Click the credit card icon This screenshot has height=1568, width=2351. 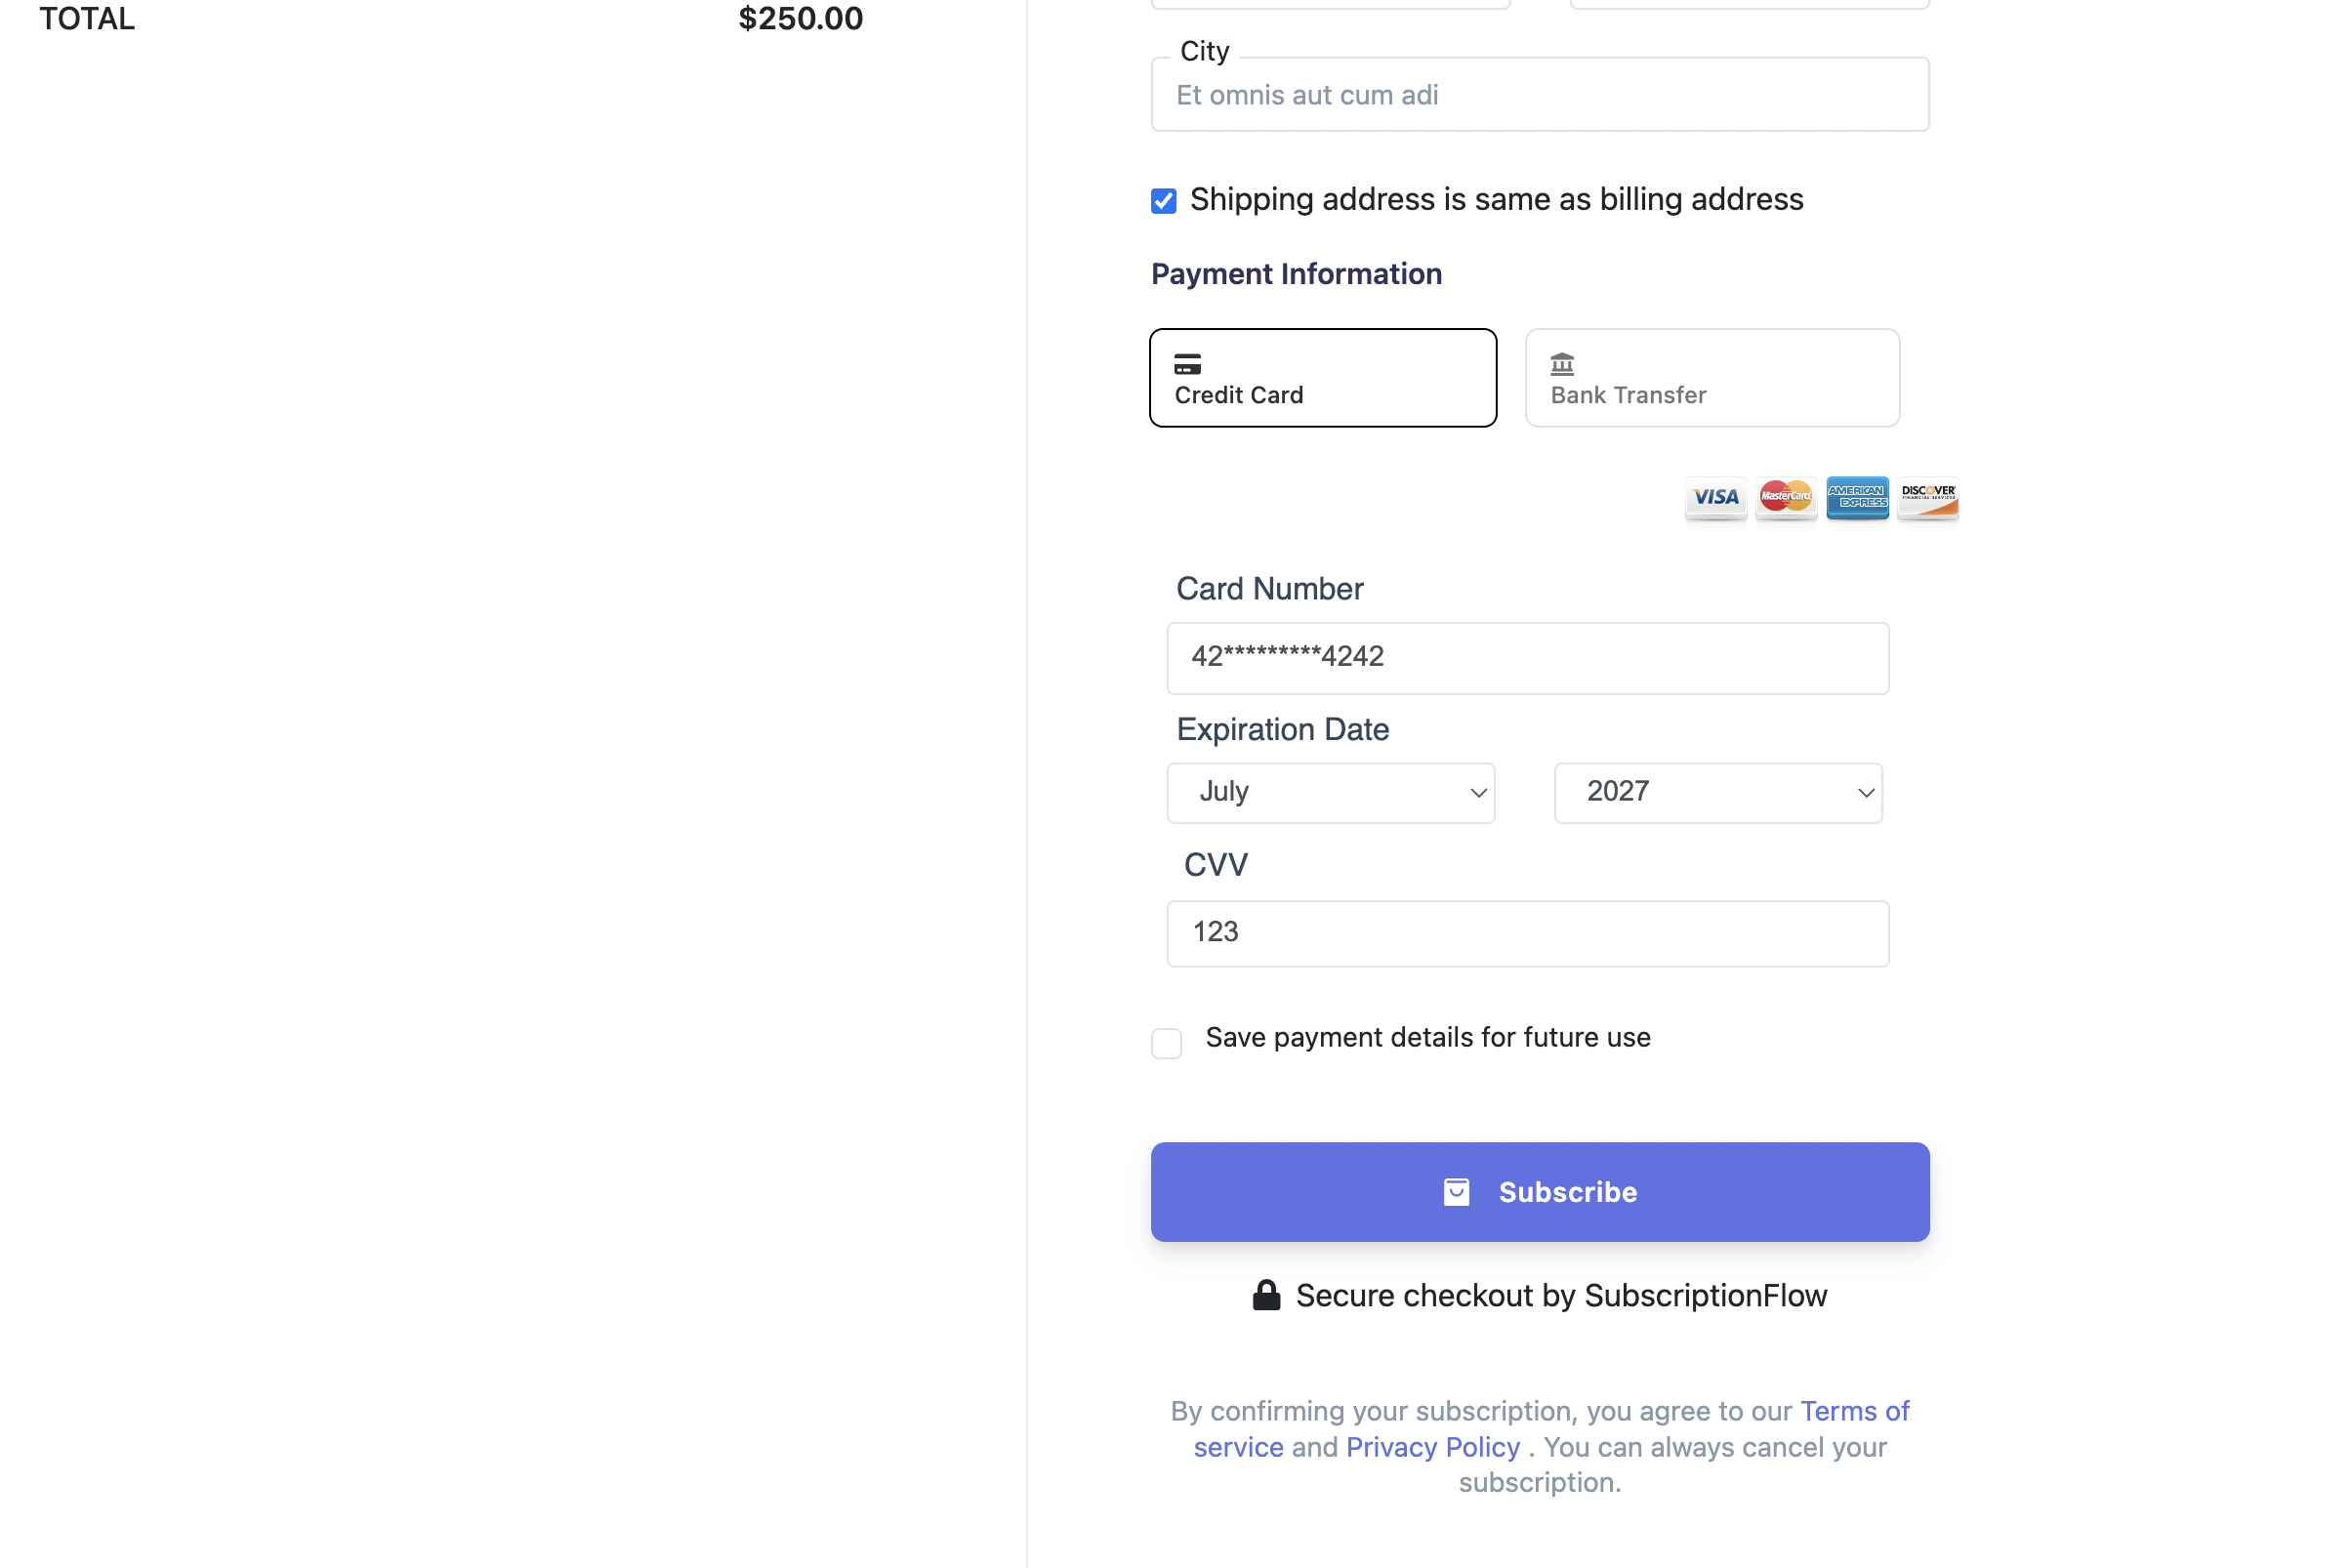[1187, 364]
